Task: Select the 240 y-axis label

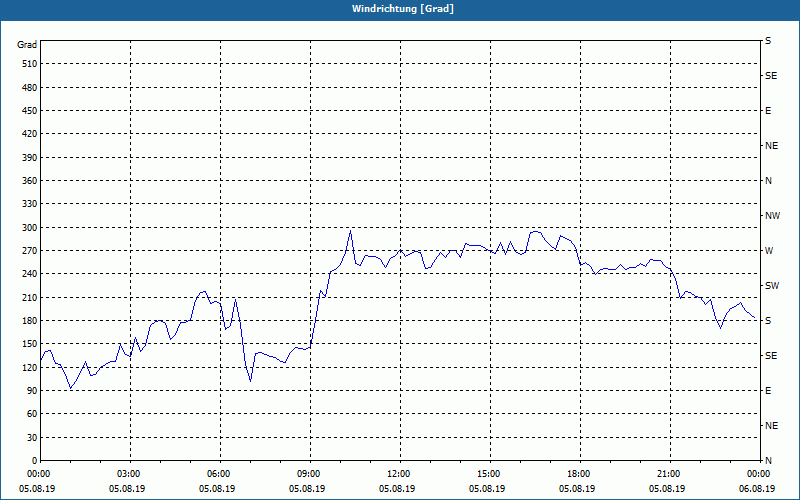Action: (x=30, y=274)
